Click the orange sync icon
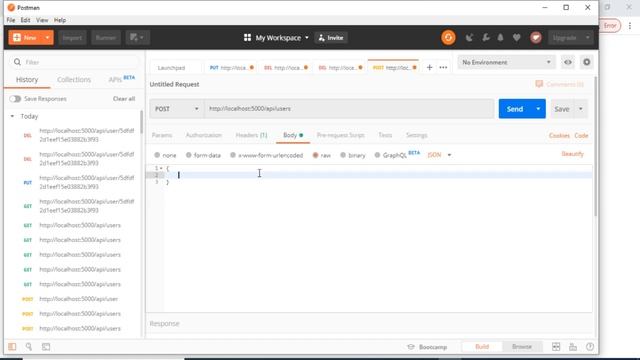This screenshot has width=640, height=360. click(448, 38)
